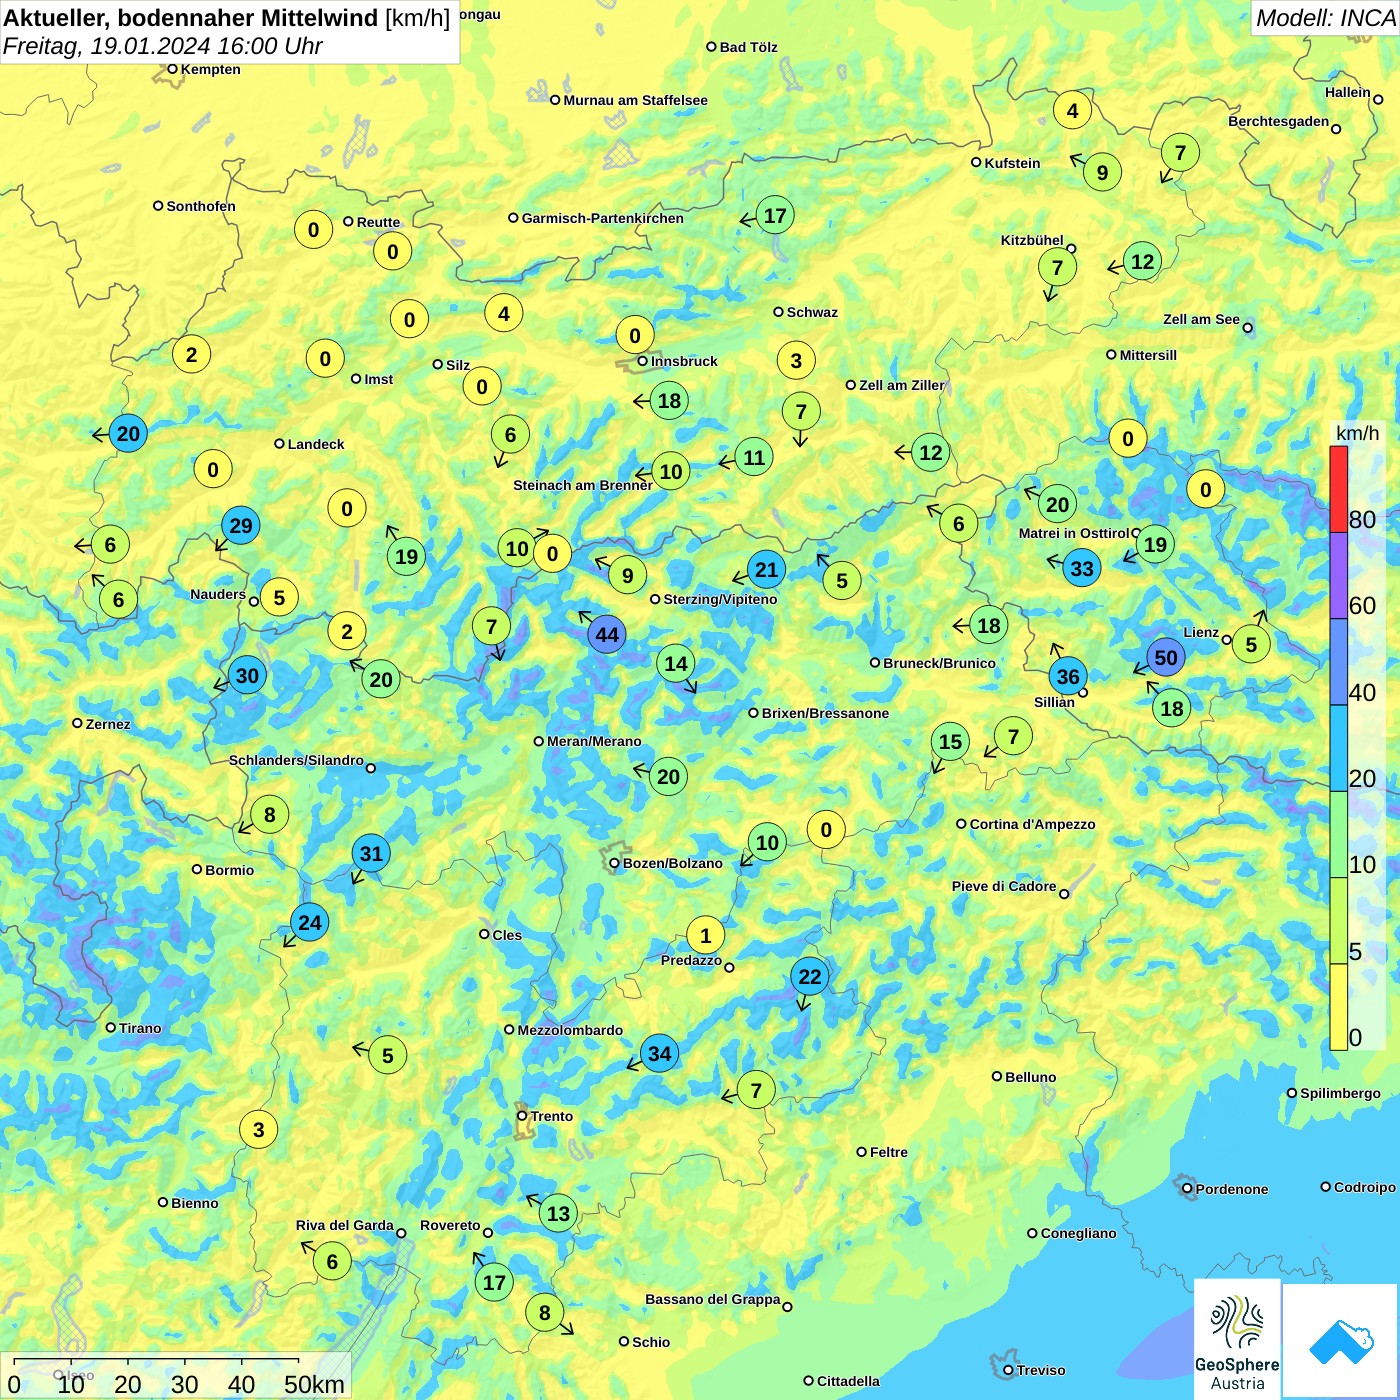Click the 11 km/h wind station marker
The image size is (1400, 1400).
click(754, 458)
